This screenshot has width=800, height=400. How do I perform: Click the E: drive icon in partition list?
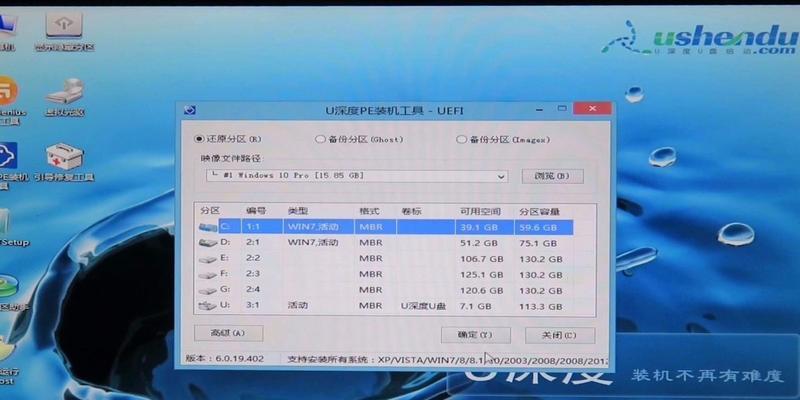click(207, 259)
